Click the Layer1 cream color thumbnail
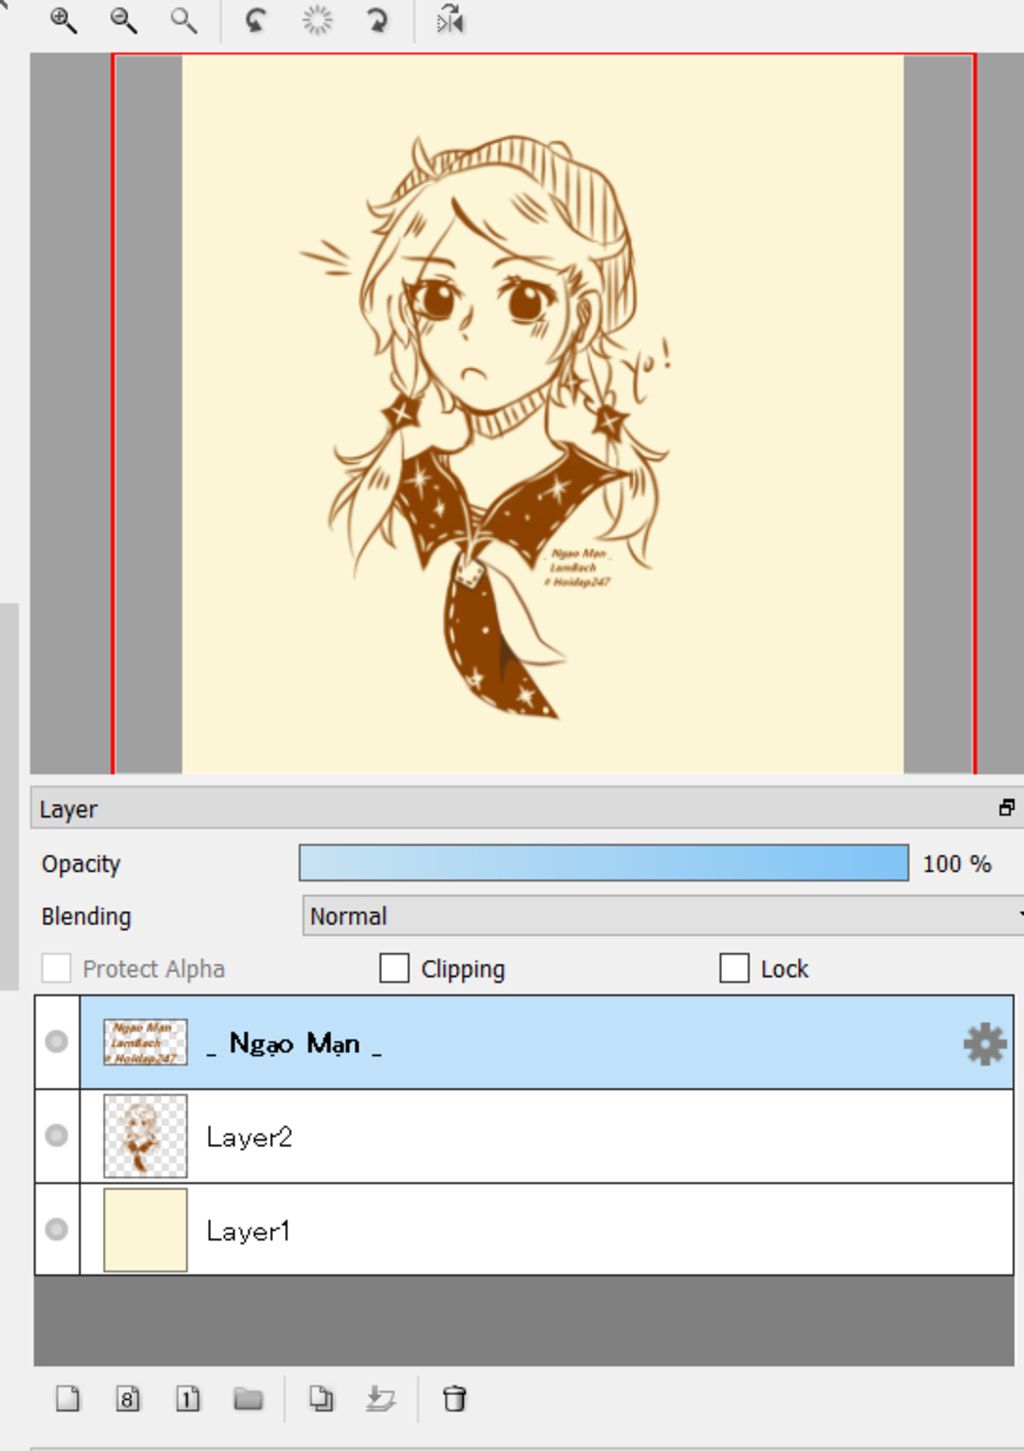Image resolution: width=1024 pixels, height=1451 pixels. tap(145, 1230)
